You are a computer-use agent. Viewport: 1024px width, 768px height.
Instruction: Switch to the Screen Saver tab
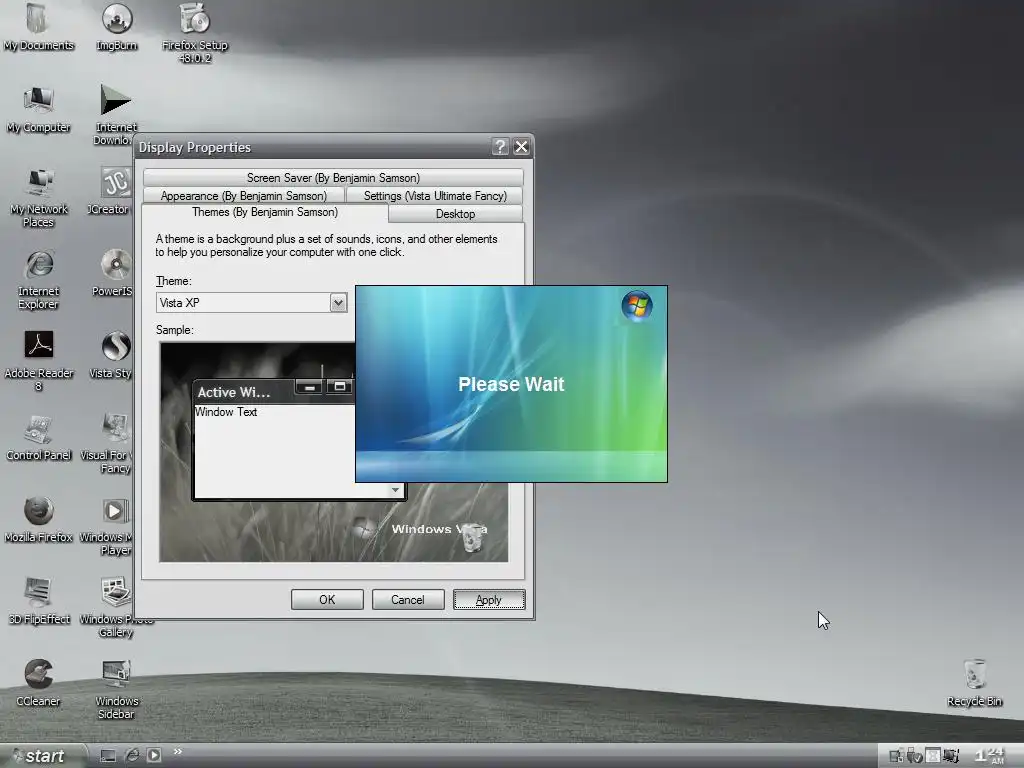pyautogui.click(x=333, y=178)
